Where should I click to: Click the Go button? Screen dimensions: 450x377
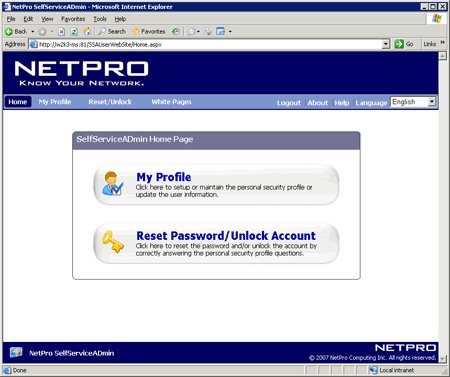click(404, 44)
